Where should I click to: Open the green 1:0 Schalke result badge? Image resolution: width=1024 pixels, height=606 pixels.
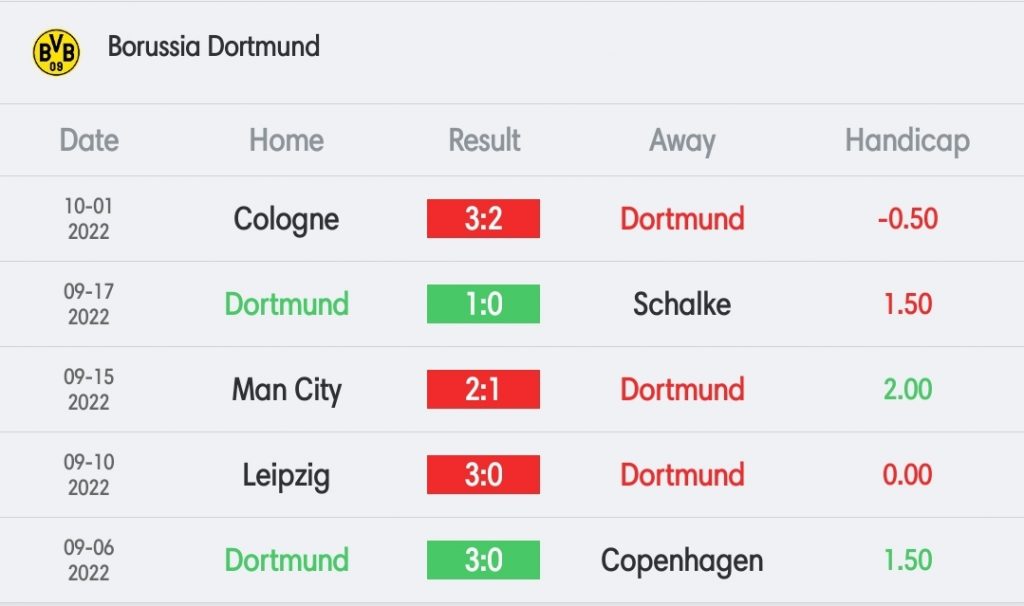483,304
